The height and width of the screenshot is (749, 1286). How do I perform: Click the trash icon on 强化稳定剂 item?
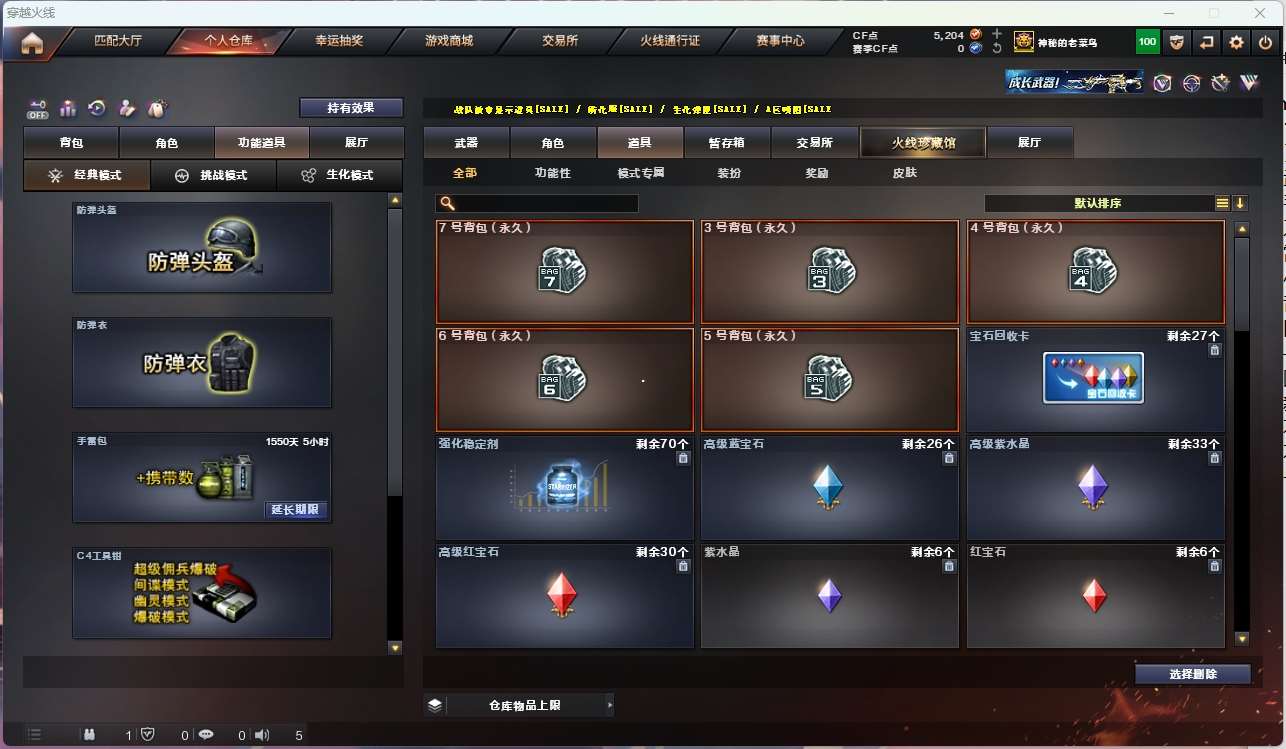pos(683,458)
